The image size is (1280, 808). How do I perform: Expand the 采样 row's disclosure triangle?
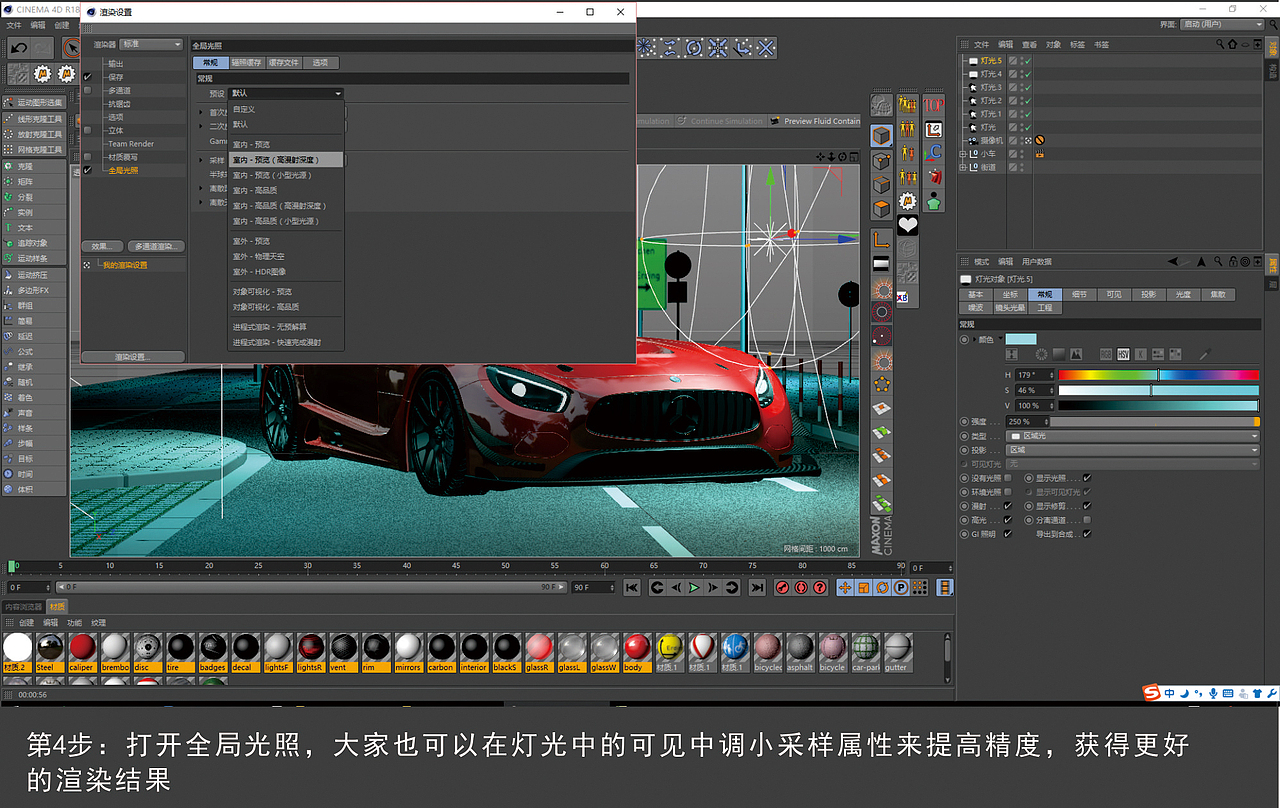point(200,159)
